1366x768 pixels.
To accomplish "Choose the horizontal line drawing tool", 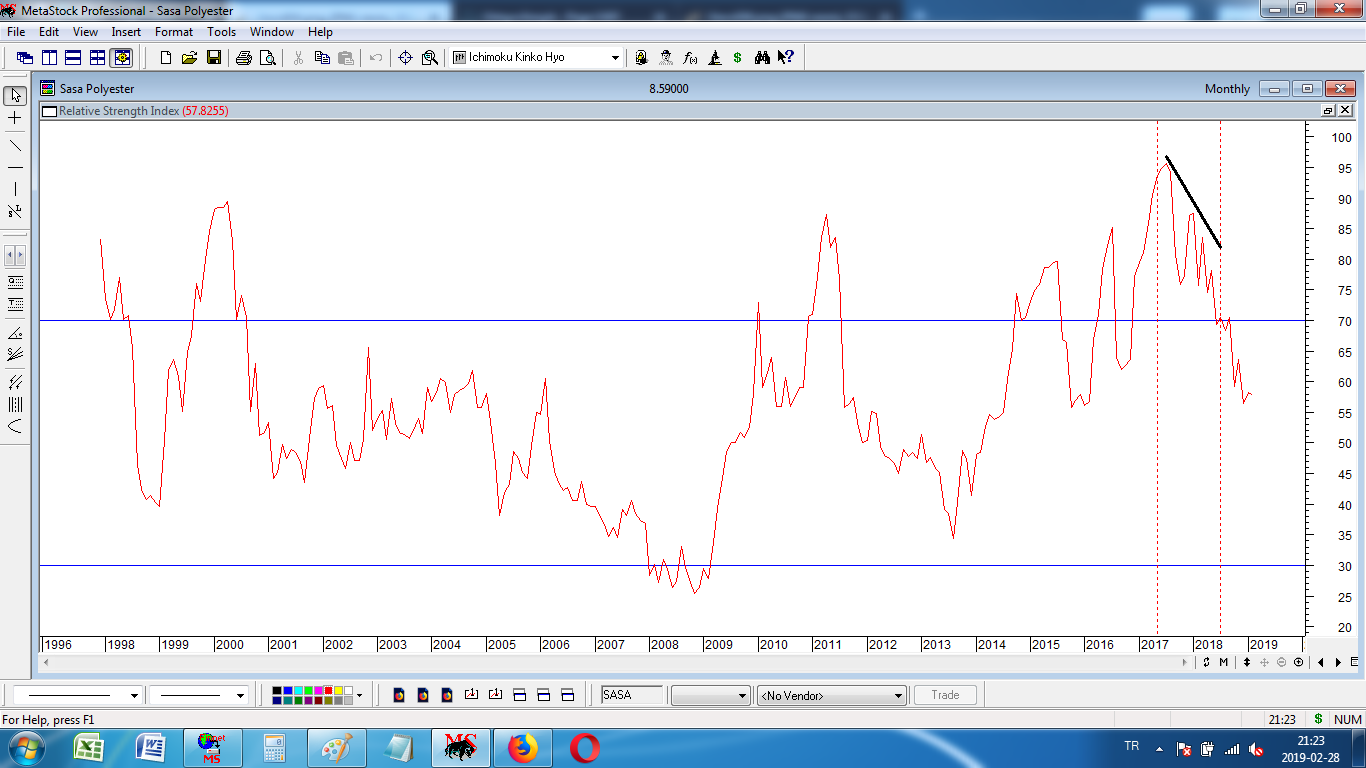I will coord(15,167).
